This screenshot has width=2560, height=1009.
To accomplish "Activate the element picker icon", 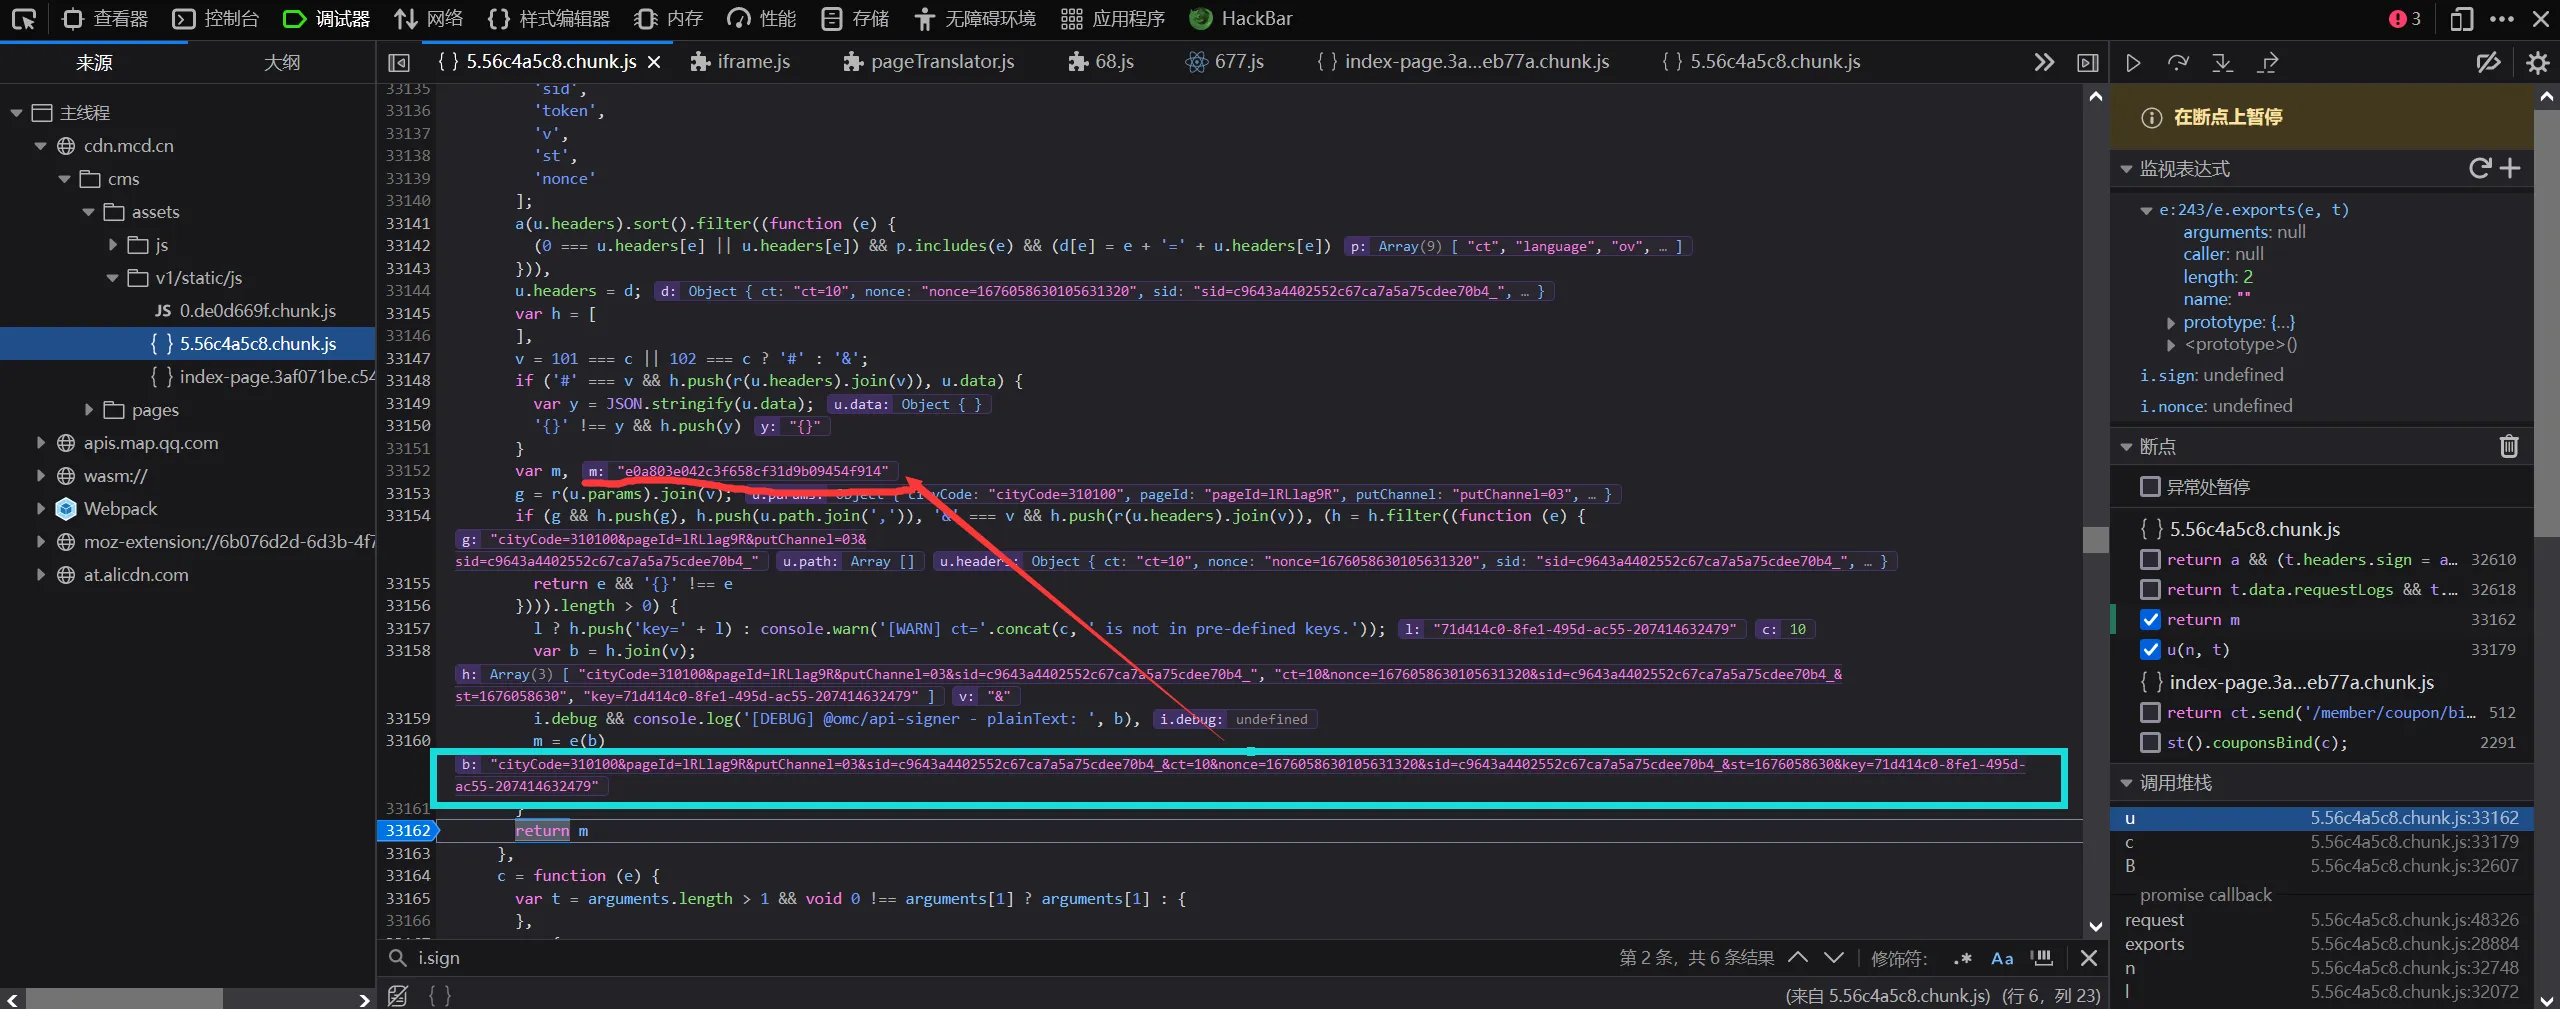I will coord(23,19).
